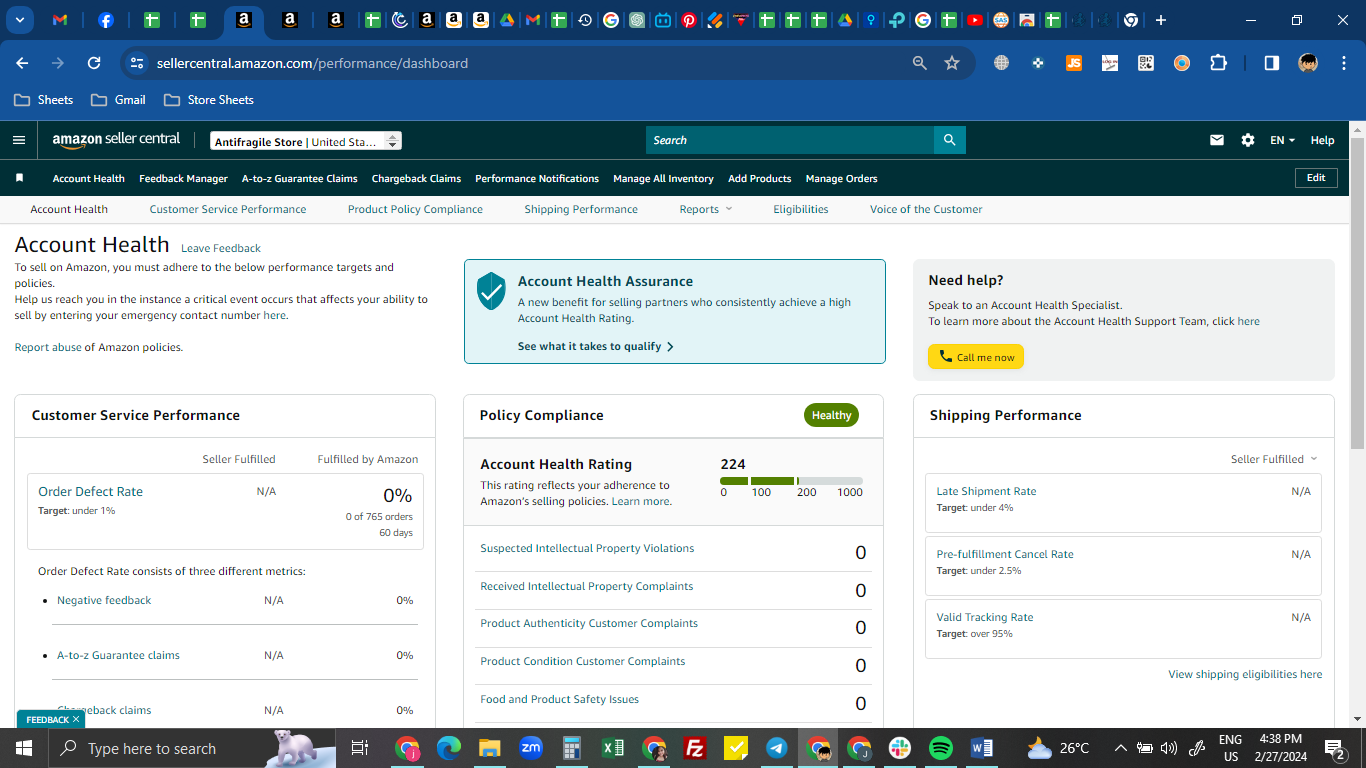The width and height of the screenshot is (1366, 768).
Task: Open the Antifragile Store marketplace selector
Action: (x=306, y=141)
